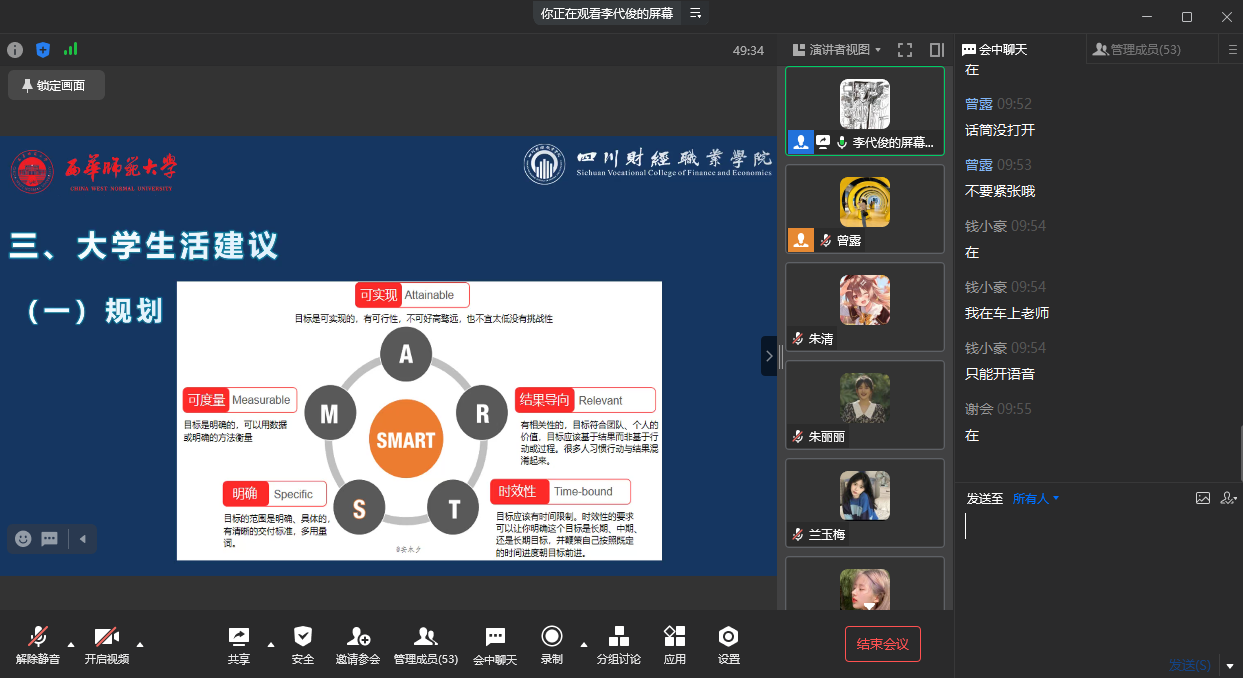Expand the speaker view (演讲者视图) dropdown
1243x678 pixels.
pyautogui.click(x=837, y=50)
